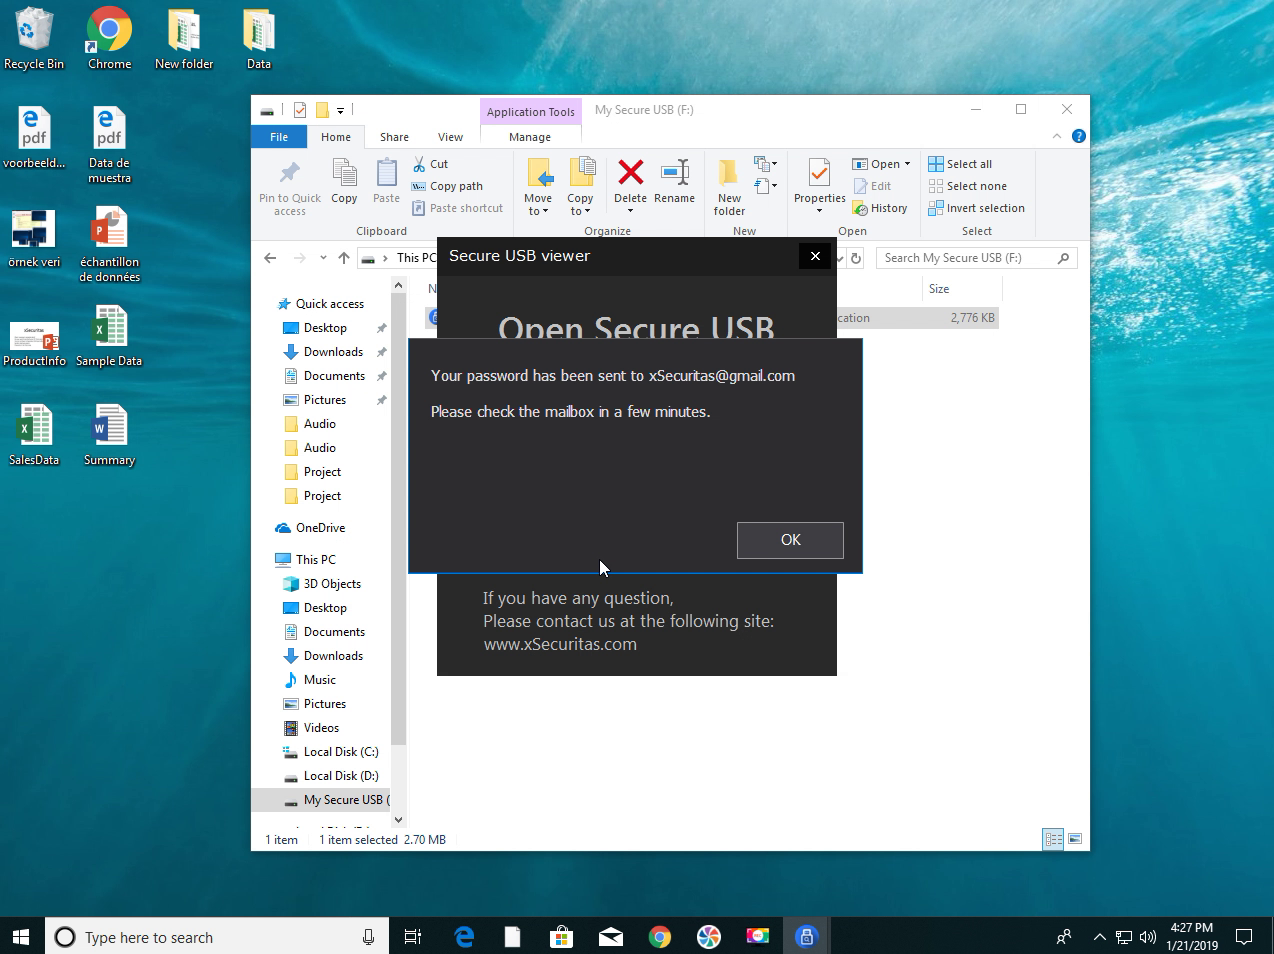Switch to the View ribbon tab
The width and height of the screenshot is (1274, 954).
click(450, 137)
